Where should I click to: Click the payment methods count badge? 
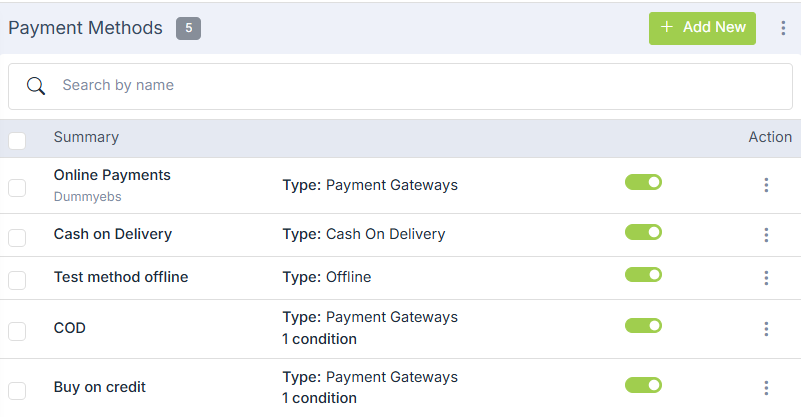[x=189, y=28]
